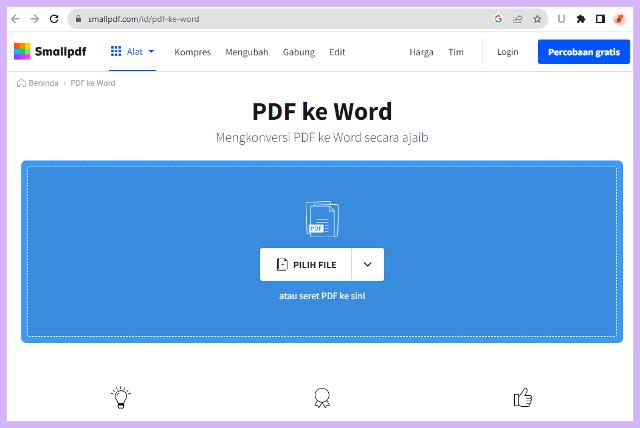Click the thumbs-up feature icon
The height and width of the screenshot is (428, 640).
pyautogui.click(x=523, y=397)
